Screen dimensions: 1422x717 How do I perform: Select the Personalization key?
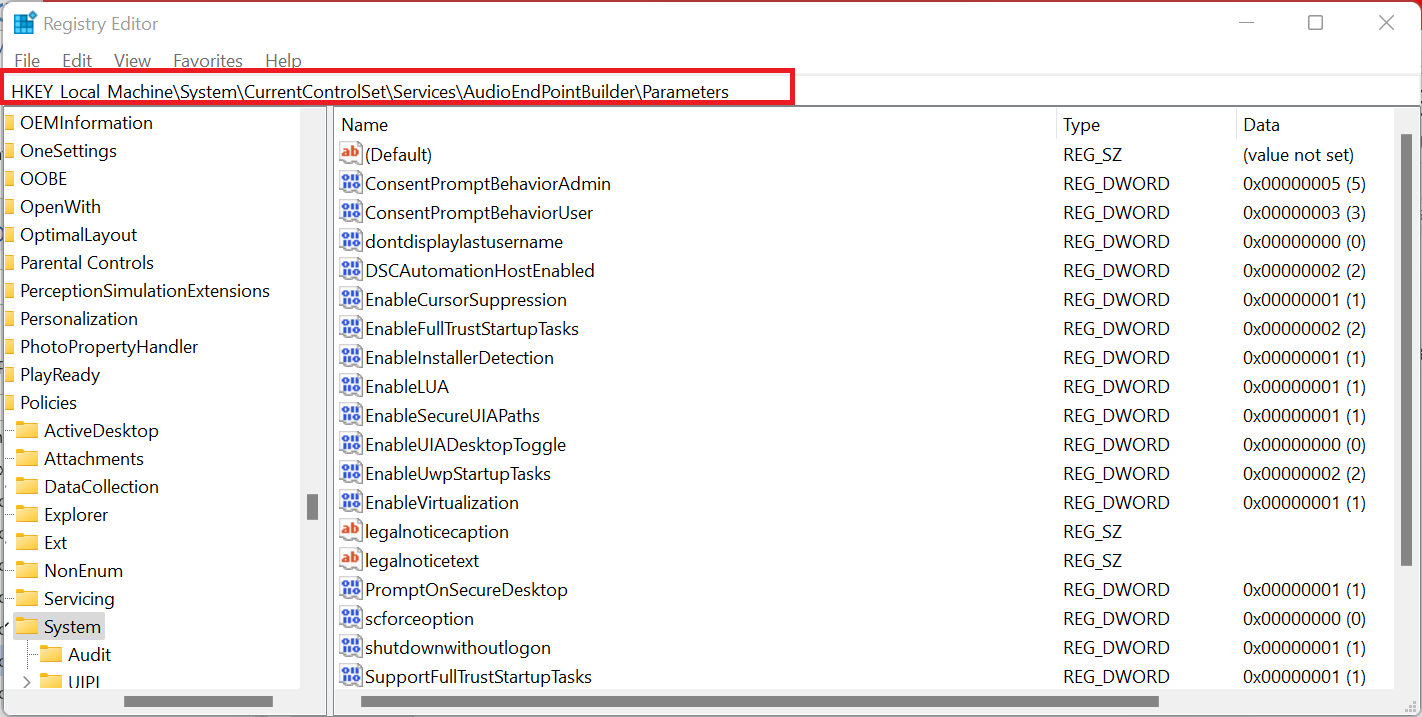click(x=79, y=319)
